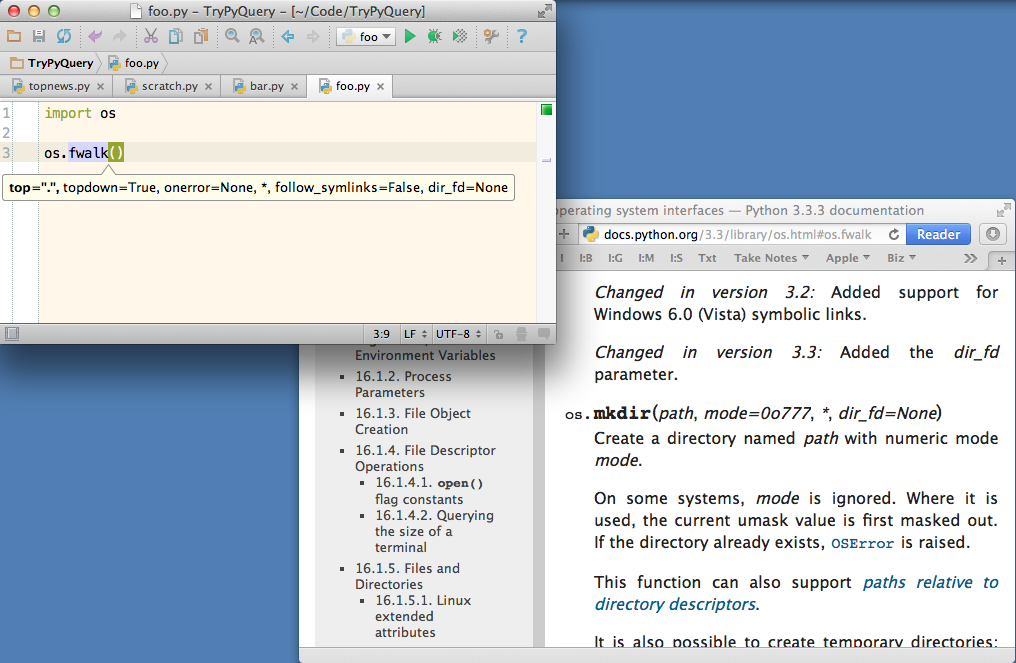Image resolution: width=1016 pixels, height=663 pixels.
Task: Open PyCharm help question mark icon
Action: click(x=522, y=36)
